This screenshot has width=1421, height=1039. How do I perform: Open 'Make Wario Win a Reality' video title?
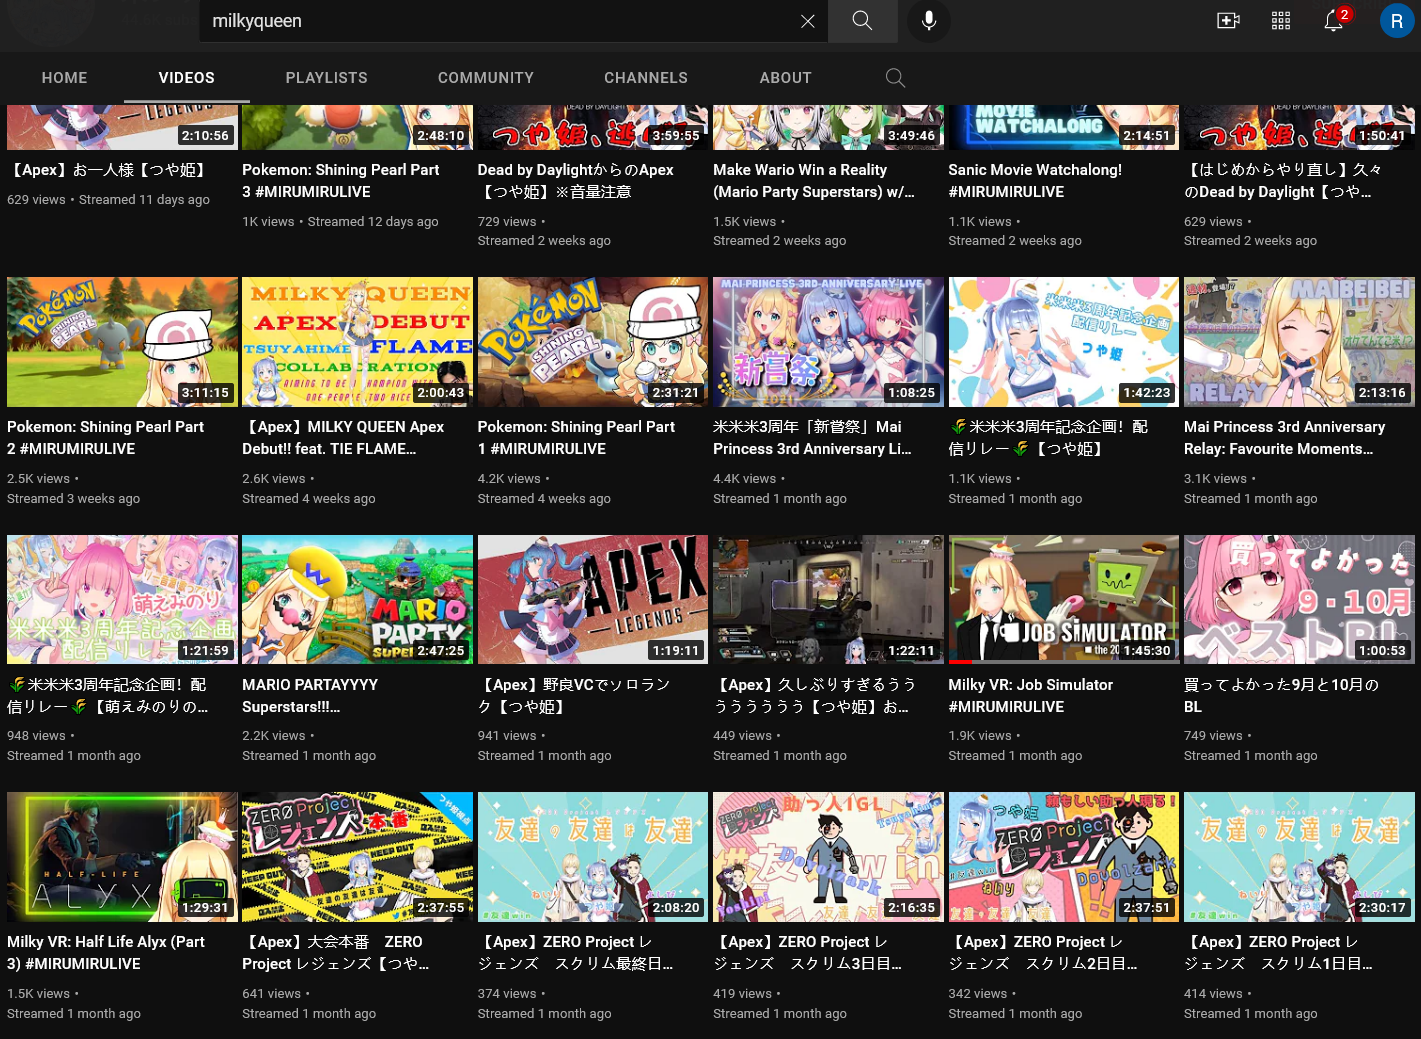pos(813,181)
